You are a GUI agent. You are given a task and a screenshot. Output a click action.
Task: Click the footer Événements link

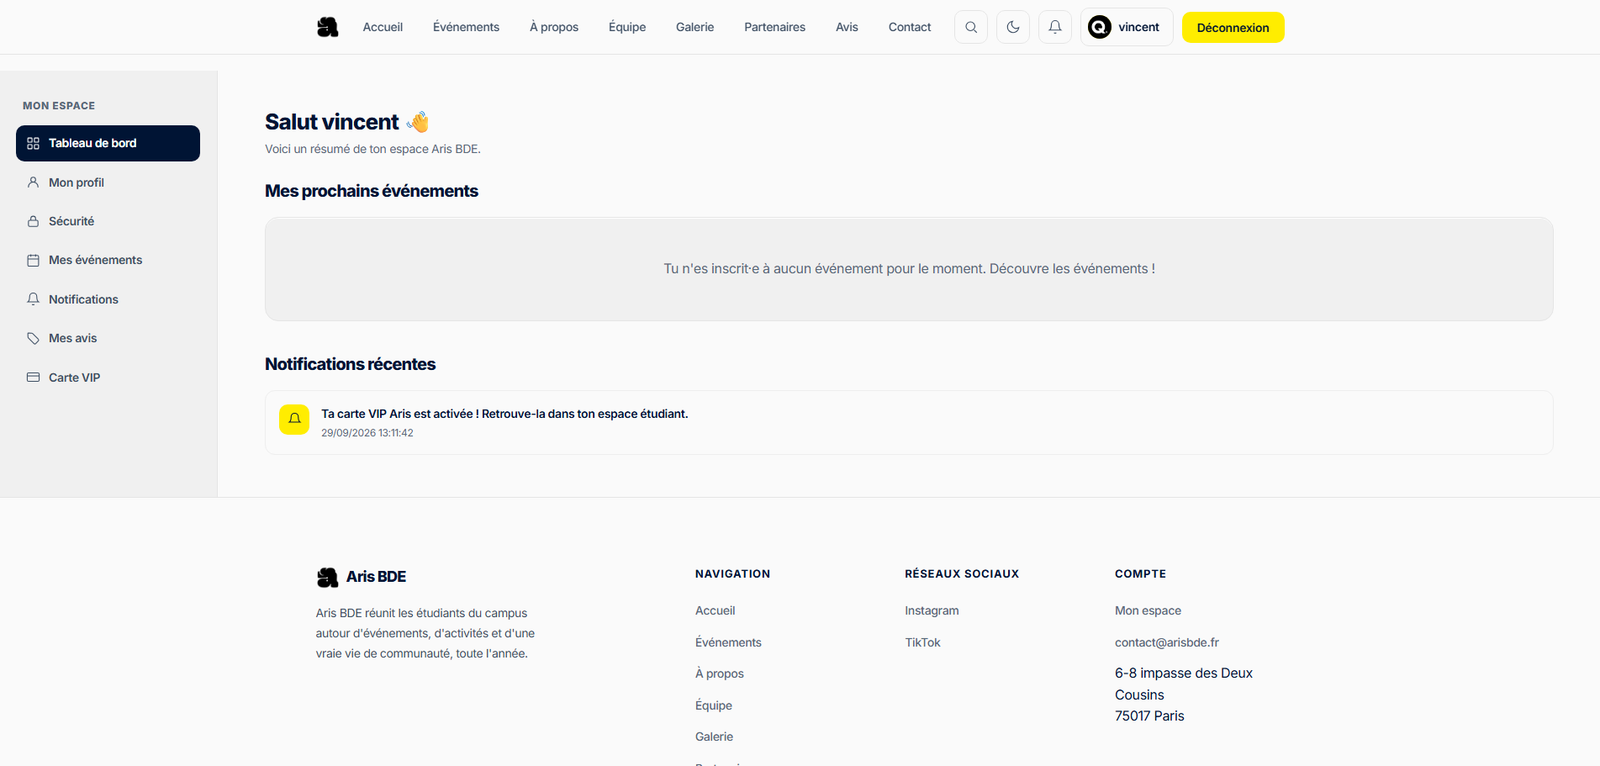[728, 643]
